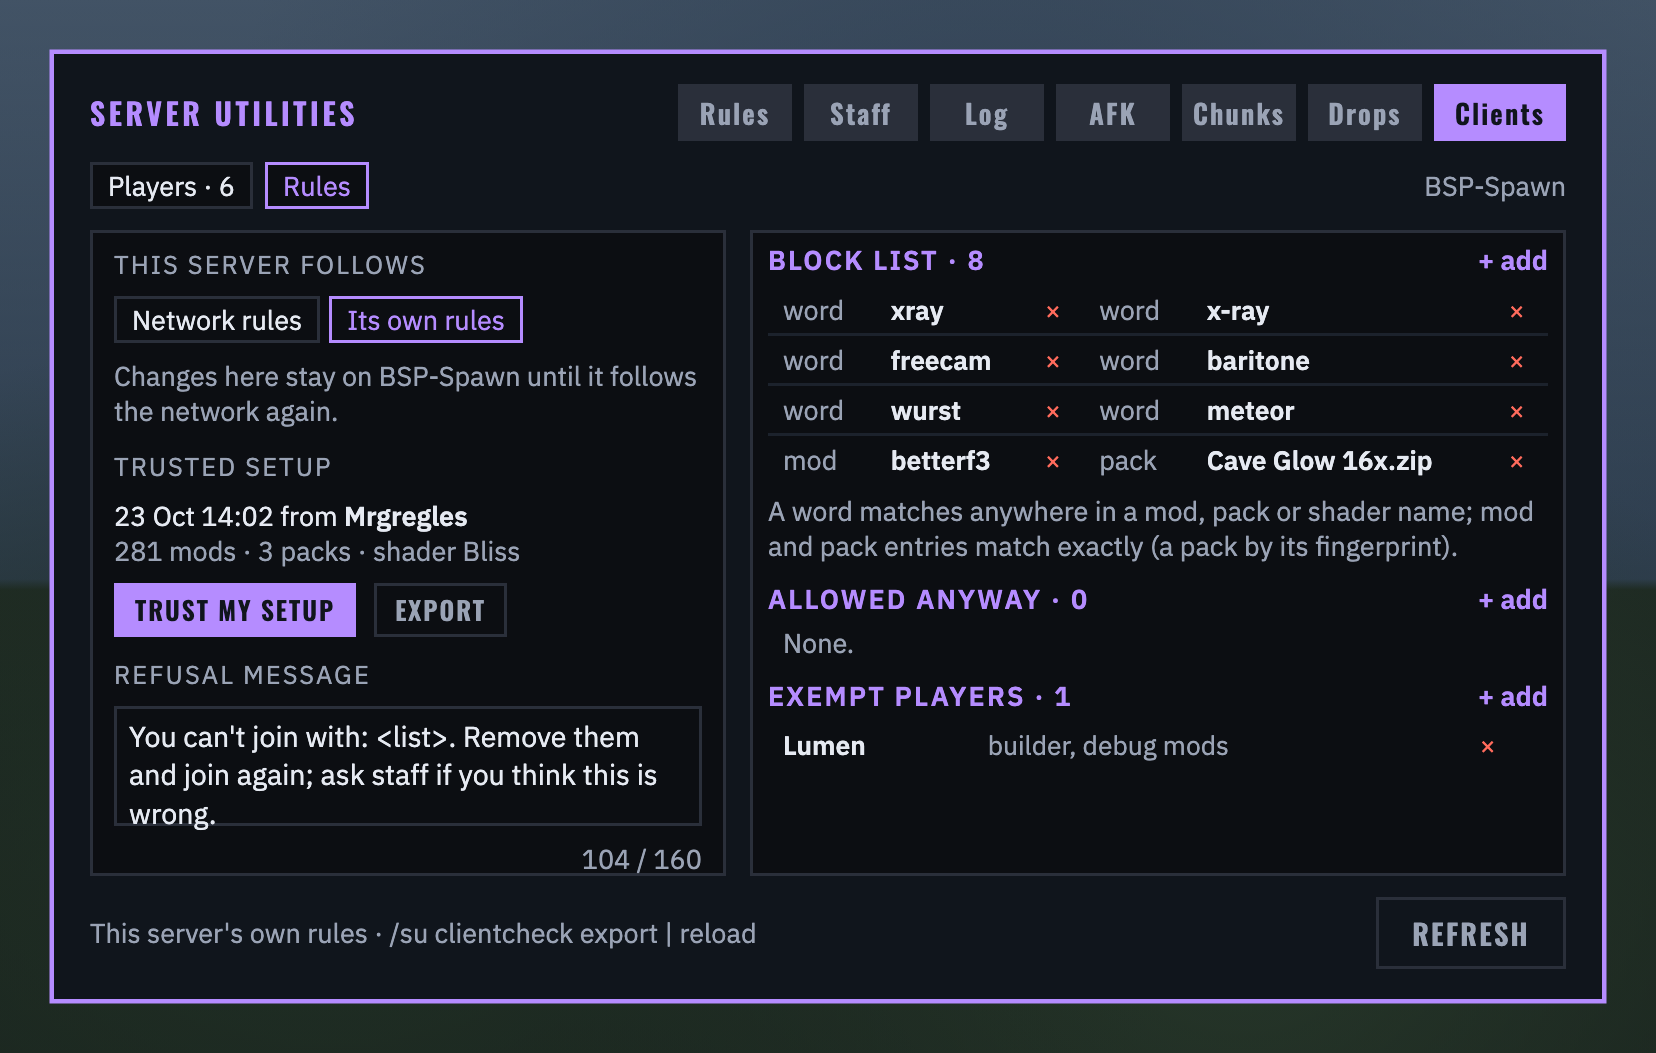Remove the meteor block entry
The image size is (1656, 1053).
[x=1516, y=412]
